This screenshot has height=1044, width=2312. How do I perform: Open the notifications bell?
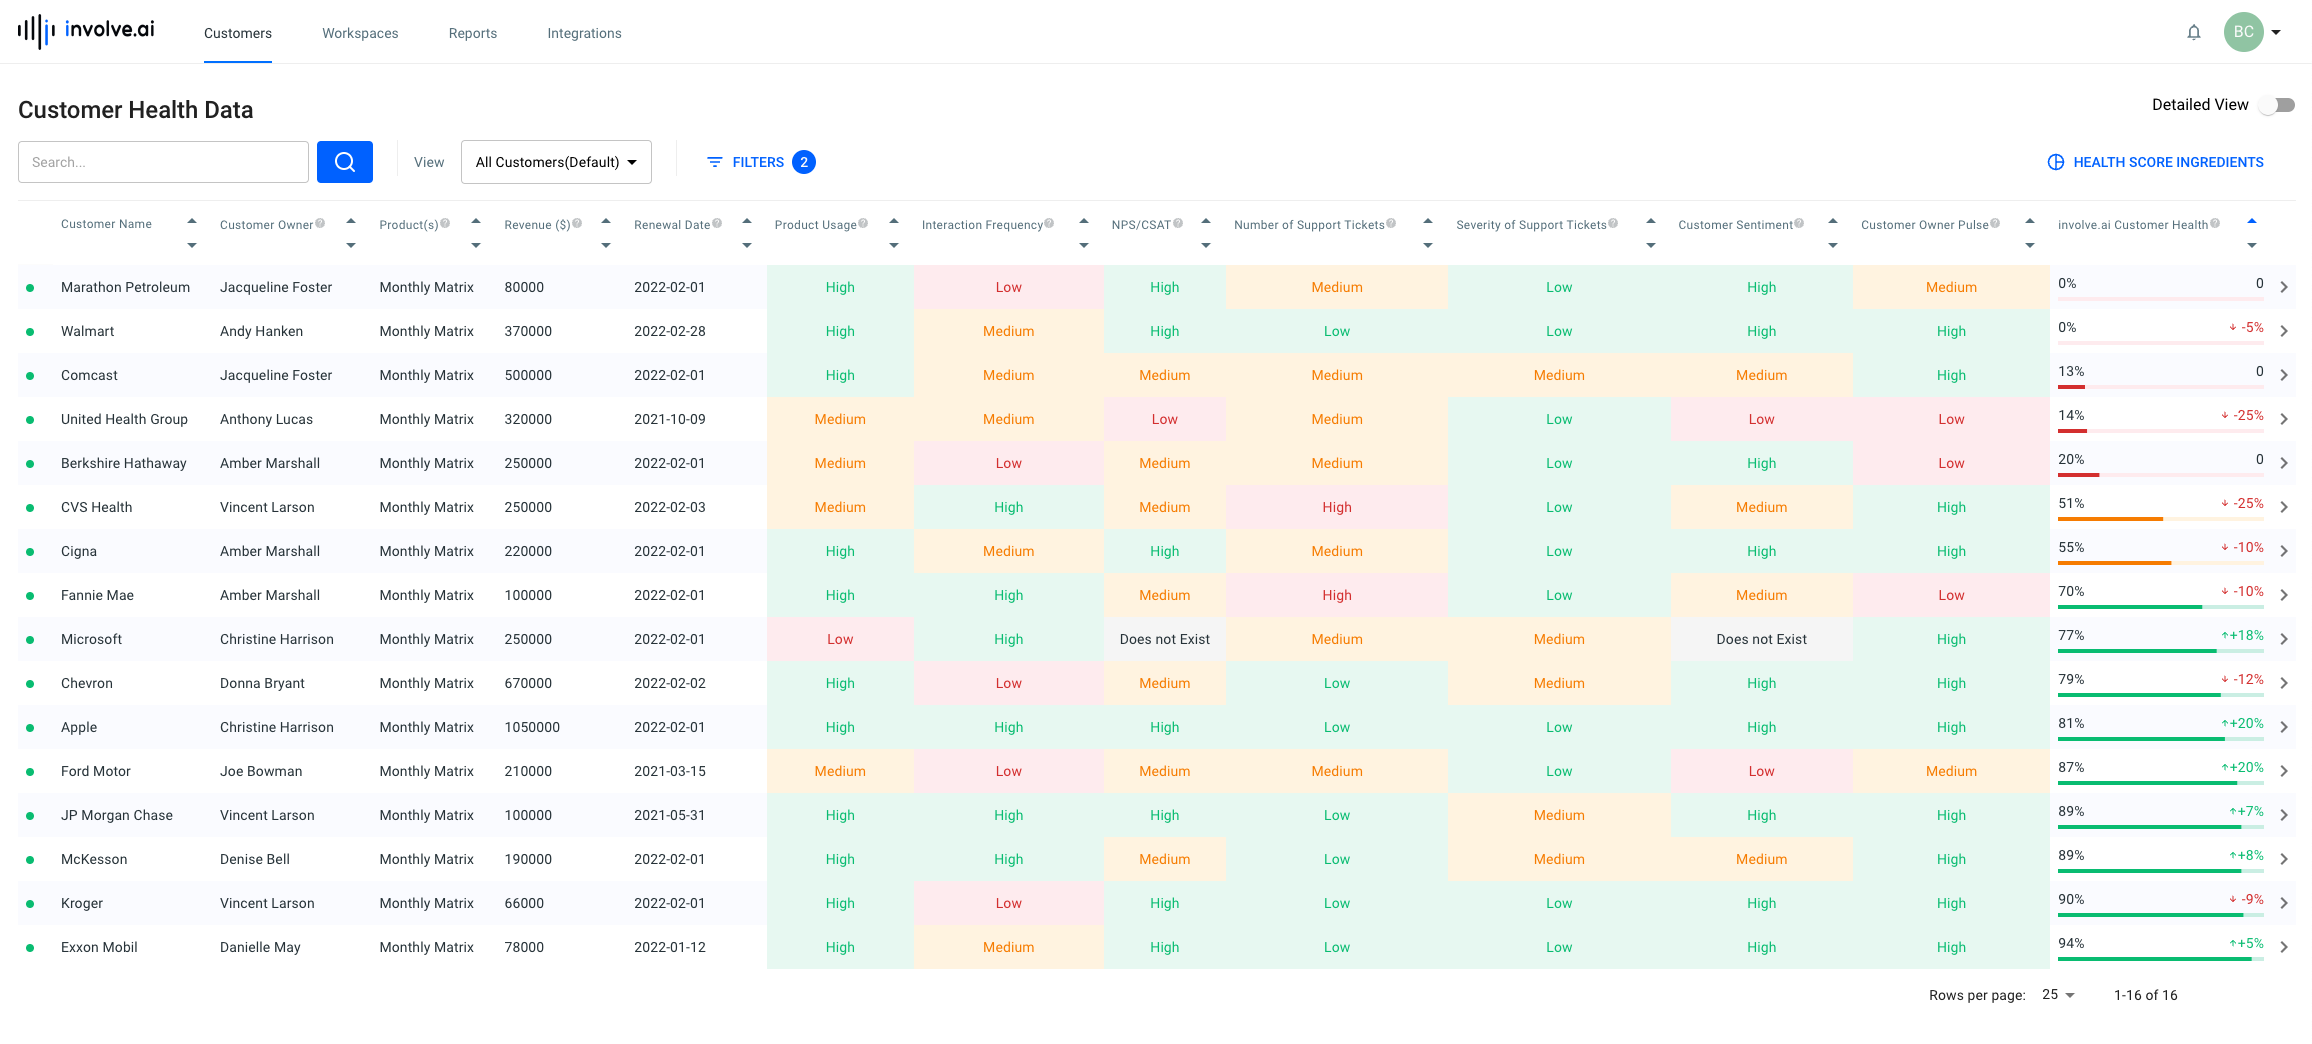tap(2193, 32)
